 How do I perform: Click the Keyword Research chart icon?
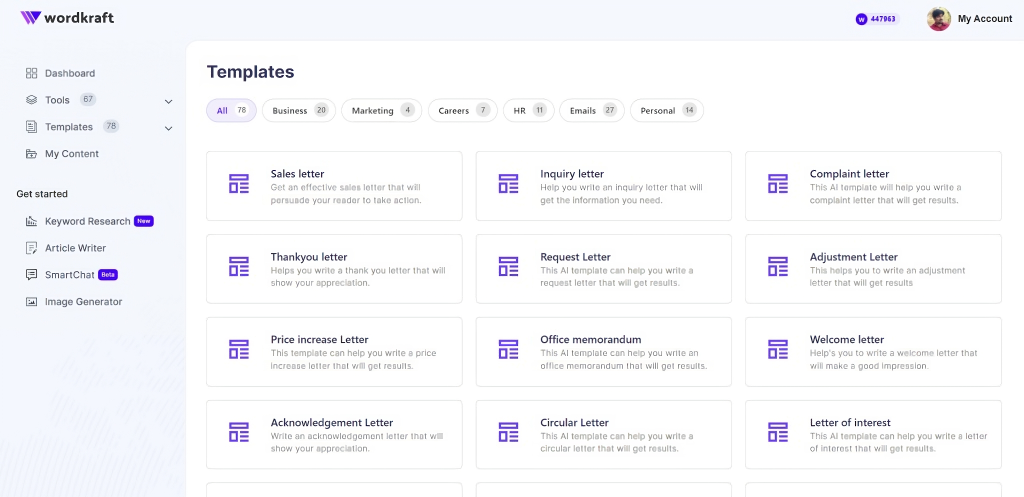[x=31, y=221]
